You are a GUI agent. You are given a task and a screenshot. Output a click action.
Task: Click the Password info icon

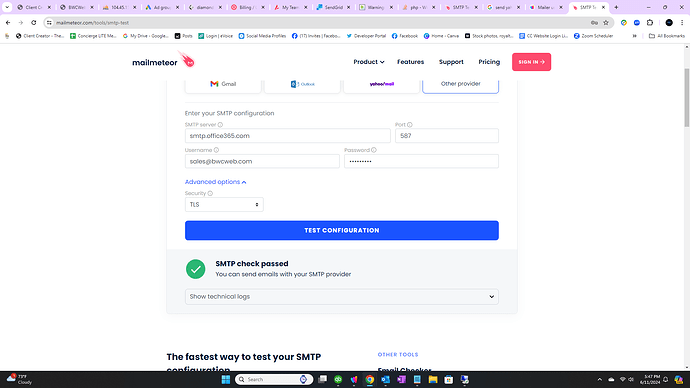[x=374, y=150]
